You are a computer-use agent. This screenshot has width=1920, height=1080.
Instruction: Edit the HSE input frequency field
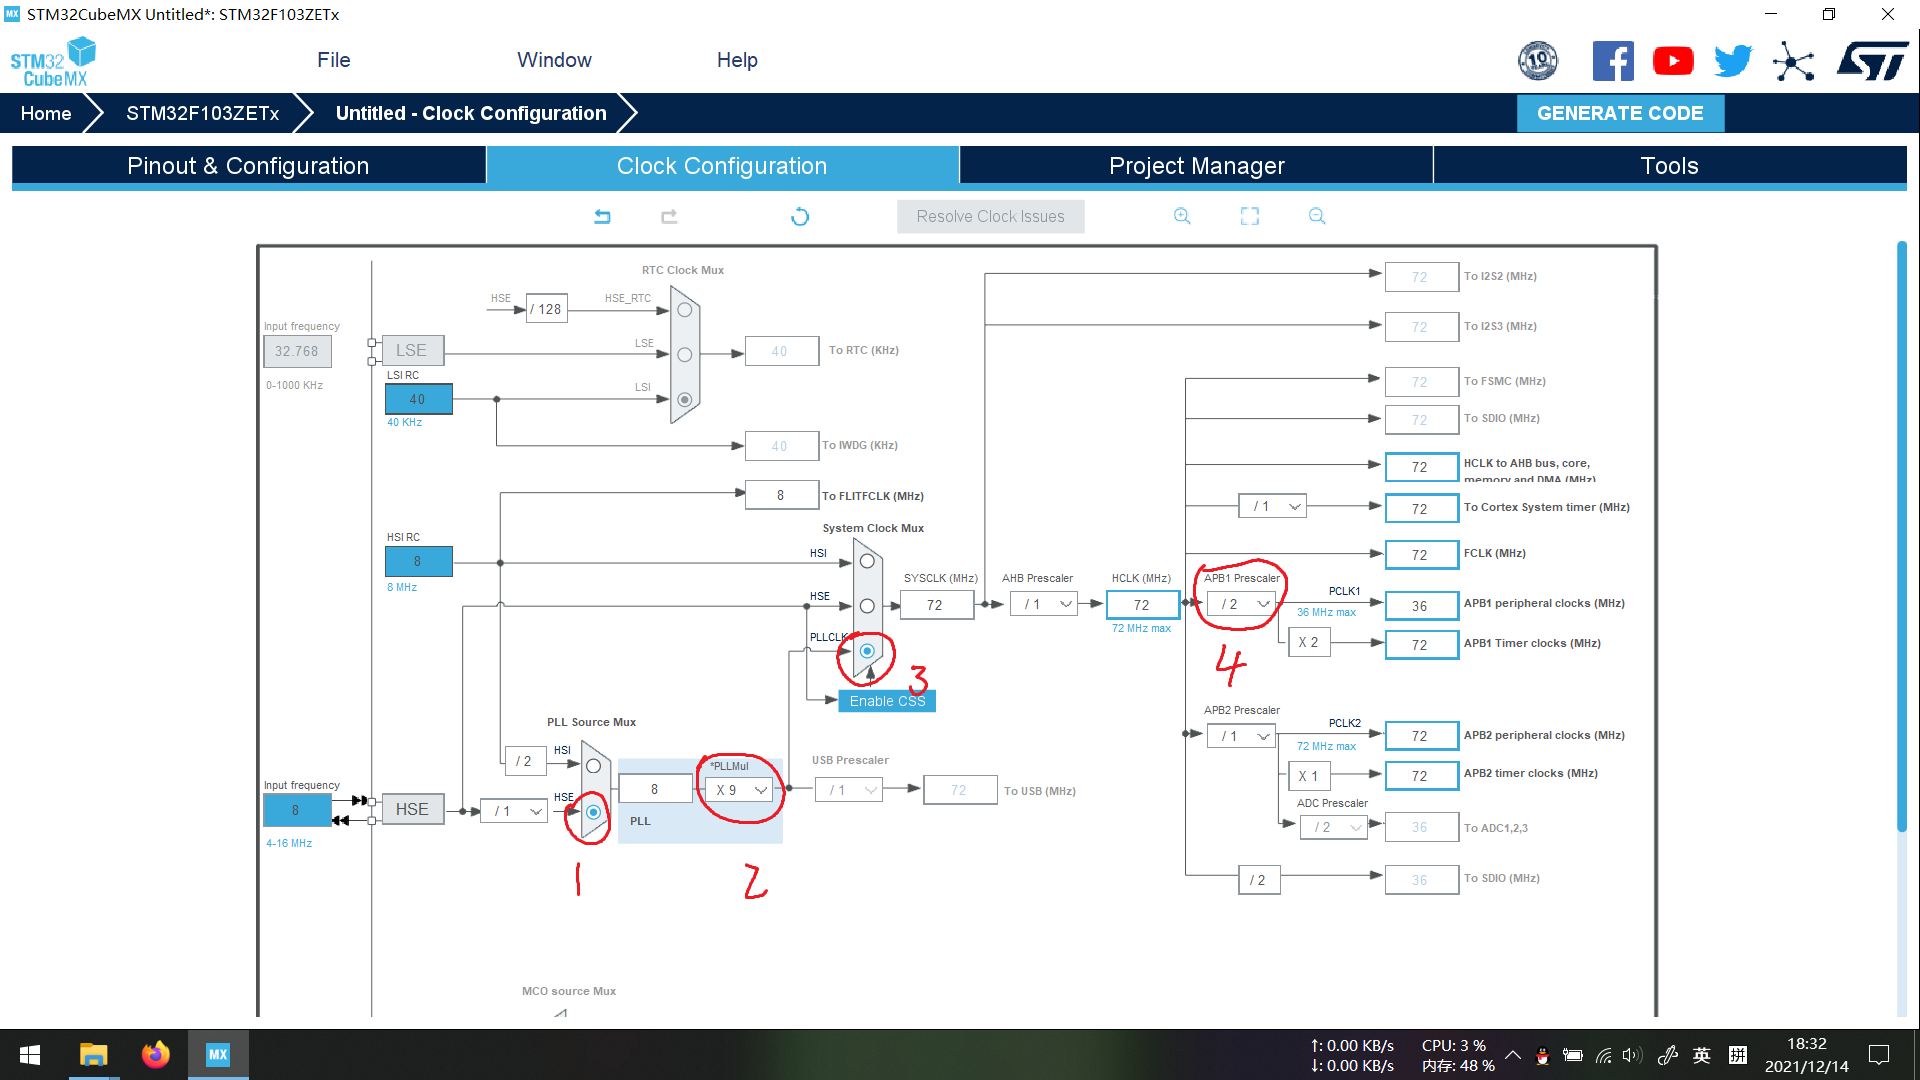(297, 810)
